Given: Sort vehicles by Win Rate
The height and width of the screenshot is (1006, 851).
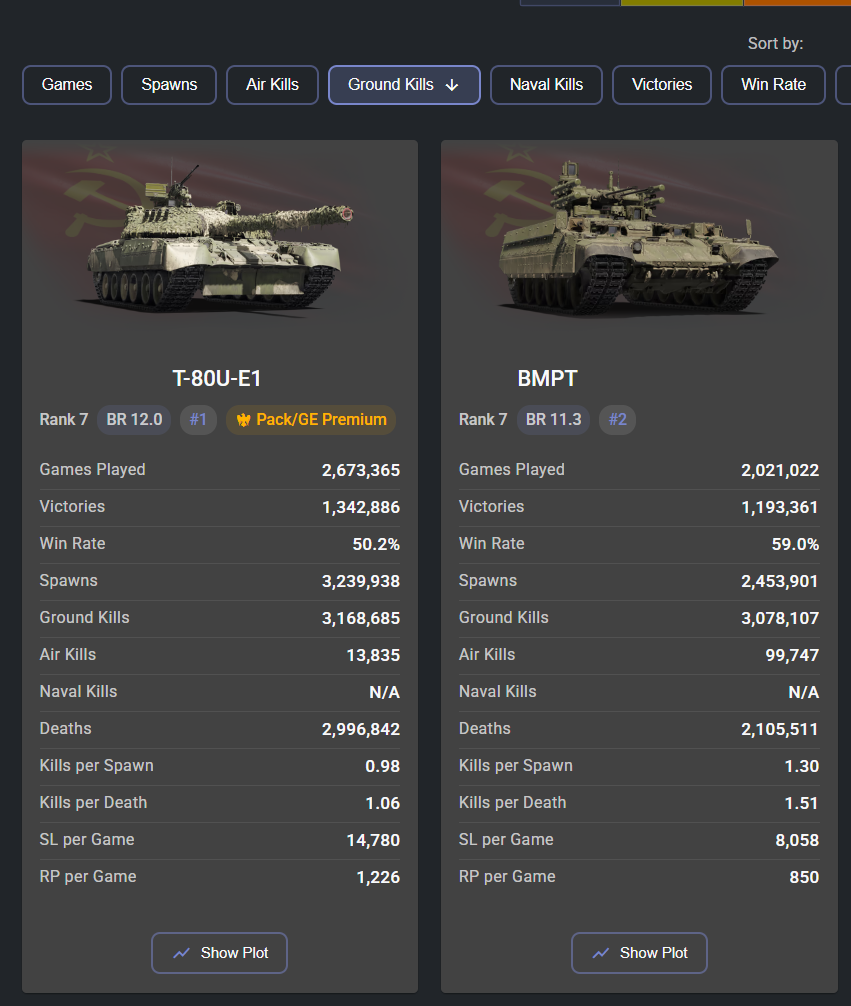Looking at the screenshot, I should pos(773,85).
